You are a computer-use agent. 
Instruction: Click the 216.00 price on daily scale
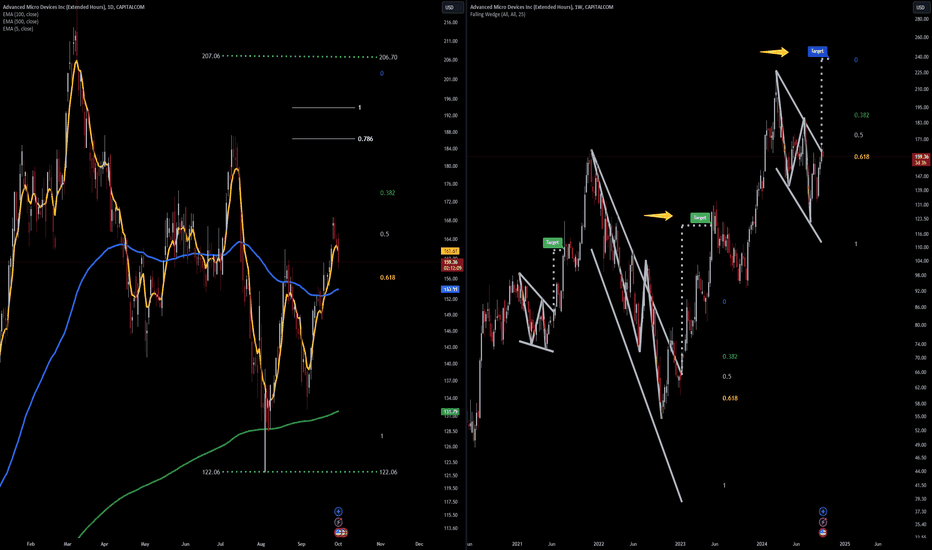451,23
